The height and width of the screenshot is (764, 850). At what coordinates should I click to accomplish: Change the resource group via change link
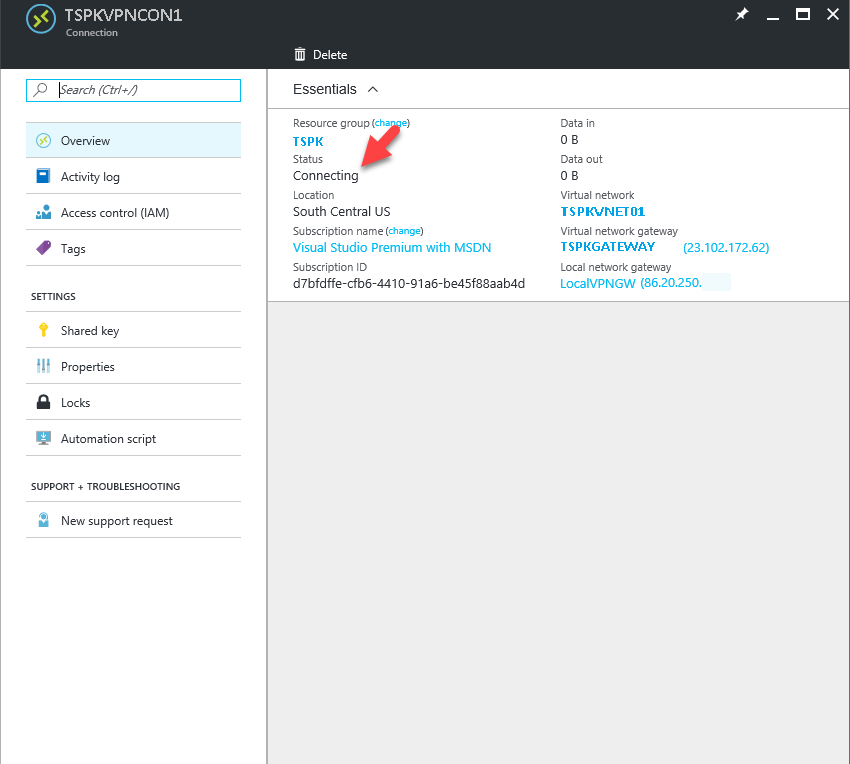(391, 123)
